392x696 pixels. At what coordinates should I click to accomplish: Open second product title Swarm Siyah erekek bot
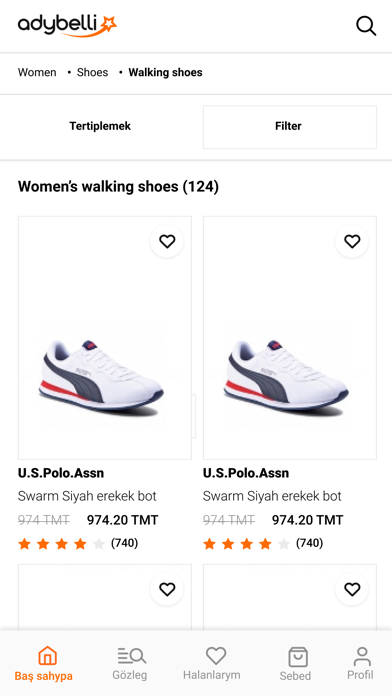(272, 496)
